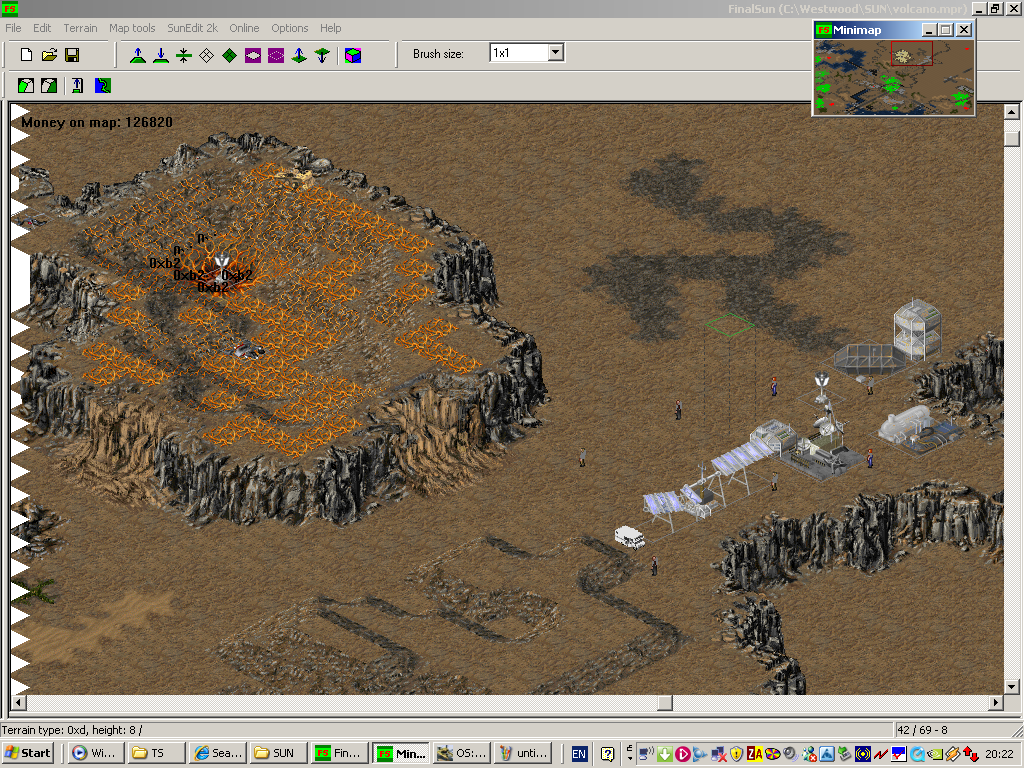The image size is (1024, 768).
Task: Select the raise ground tool (blue up arrow)
Action: 138,56
